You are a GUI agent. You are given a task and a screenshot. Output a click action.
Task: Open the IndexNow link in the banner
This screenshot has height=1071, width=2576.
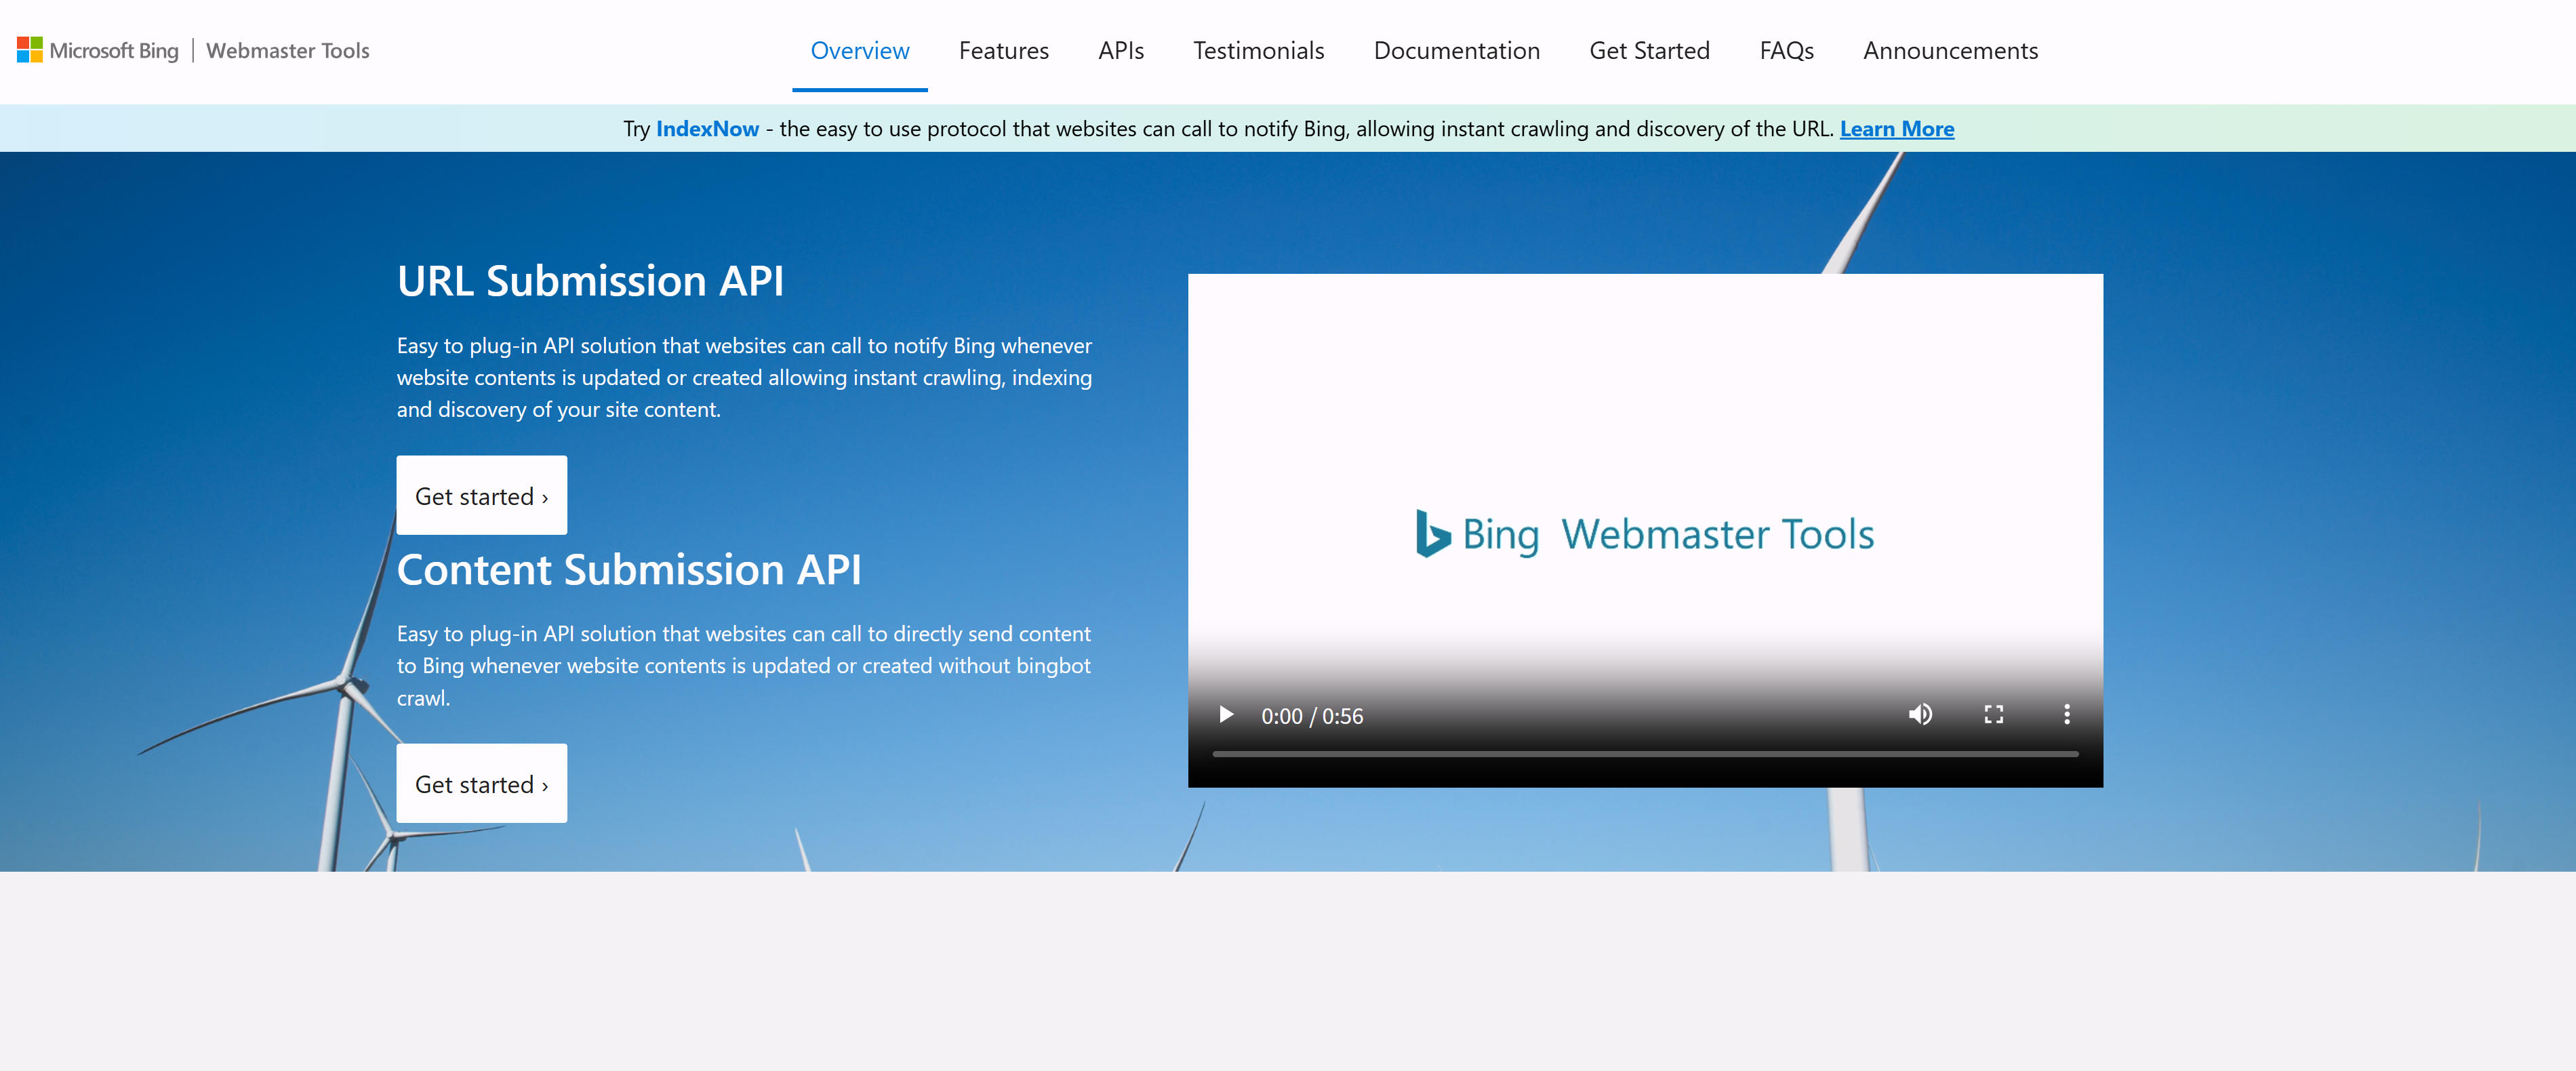[x=707, y=128]
